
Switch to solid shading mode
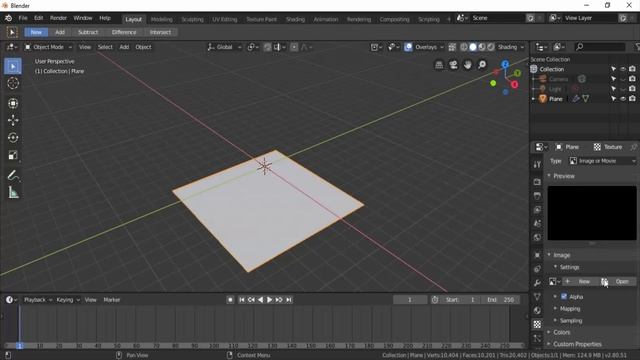point(473,47)
